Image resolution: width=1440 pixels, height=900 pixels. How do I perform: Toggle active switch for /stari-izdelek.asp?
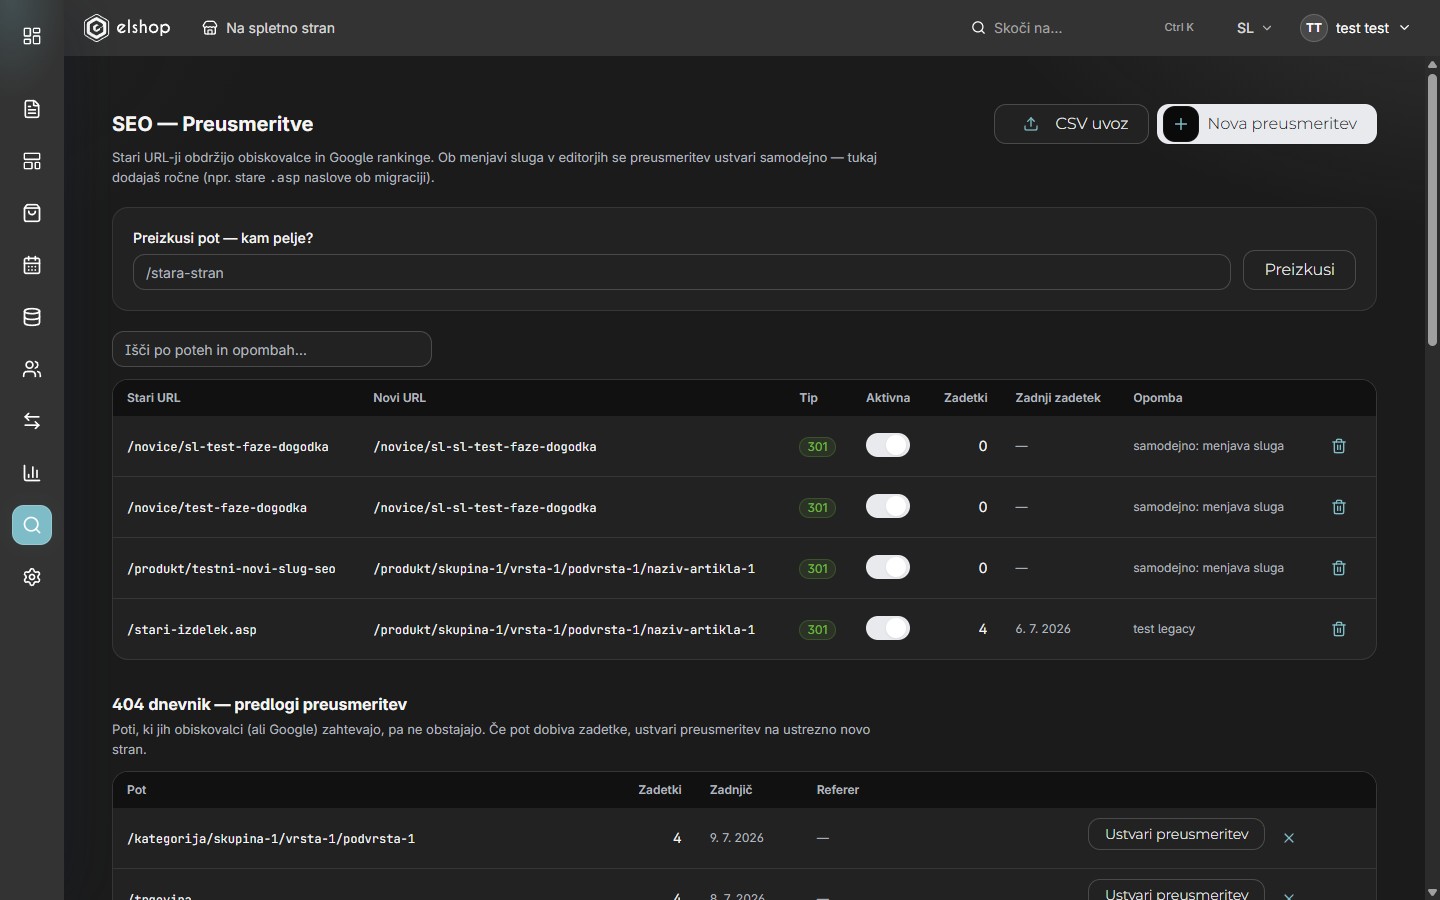coord(888,628)
